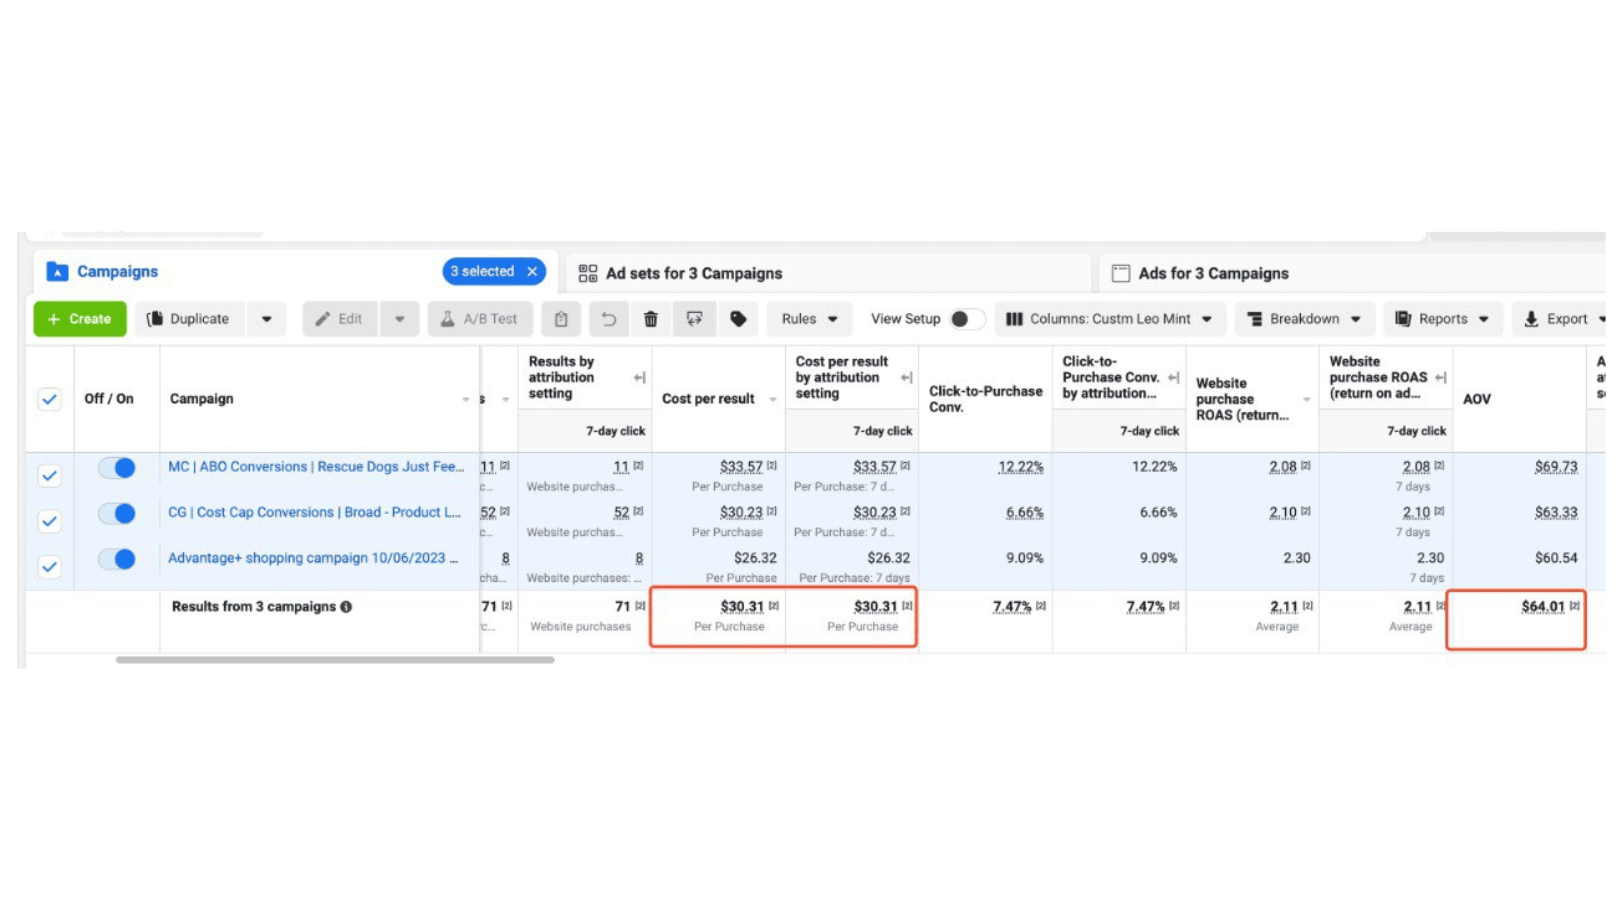The height and width of the screenshot is (900, 1620).
Task: Switch to Ad sets for 3 Campaigns tab
Action: pos(693,273)
